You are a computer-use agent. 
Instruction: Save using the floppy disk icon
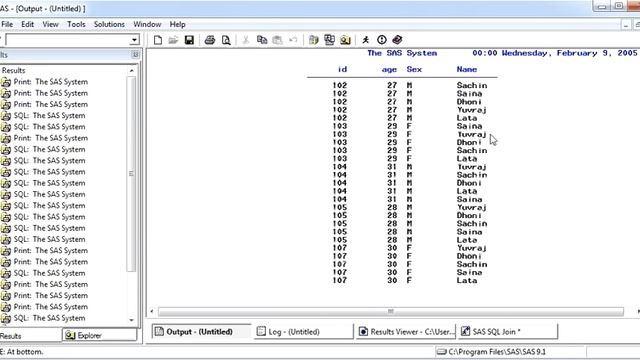click(189, 40)
